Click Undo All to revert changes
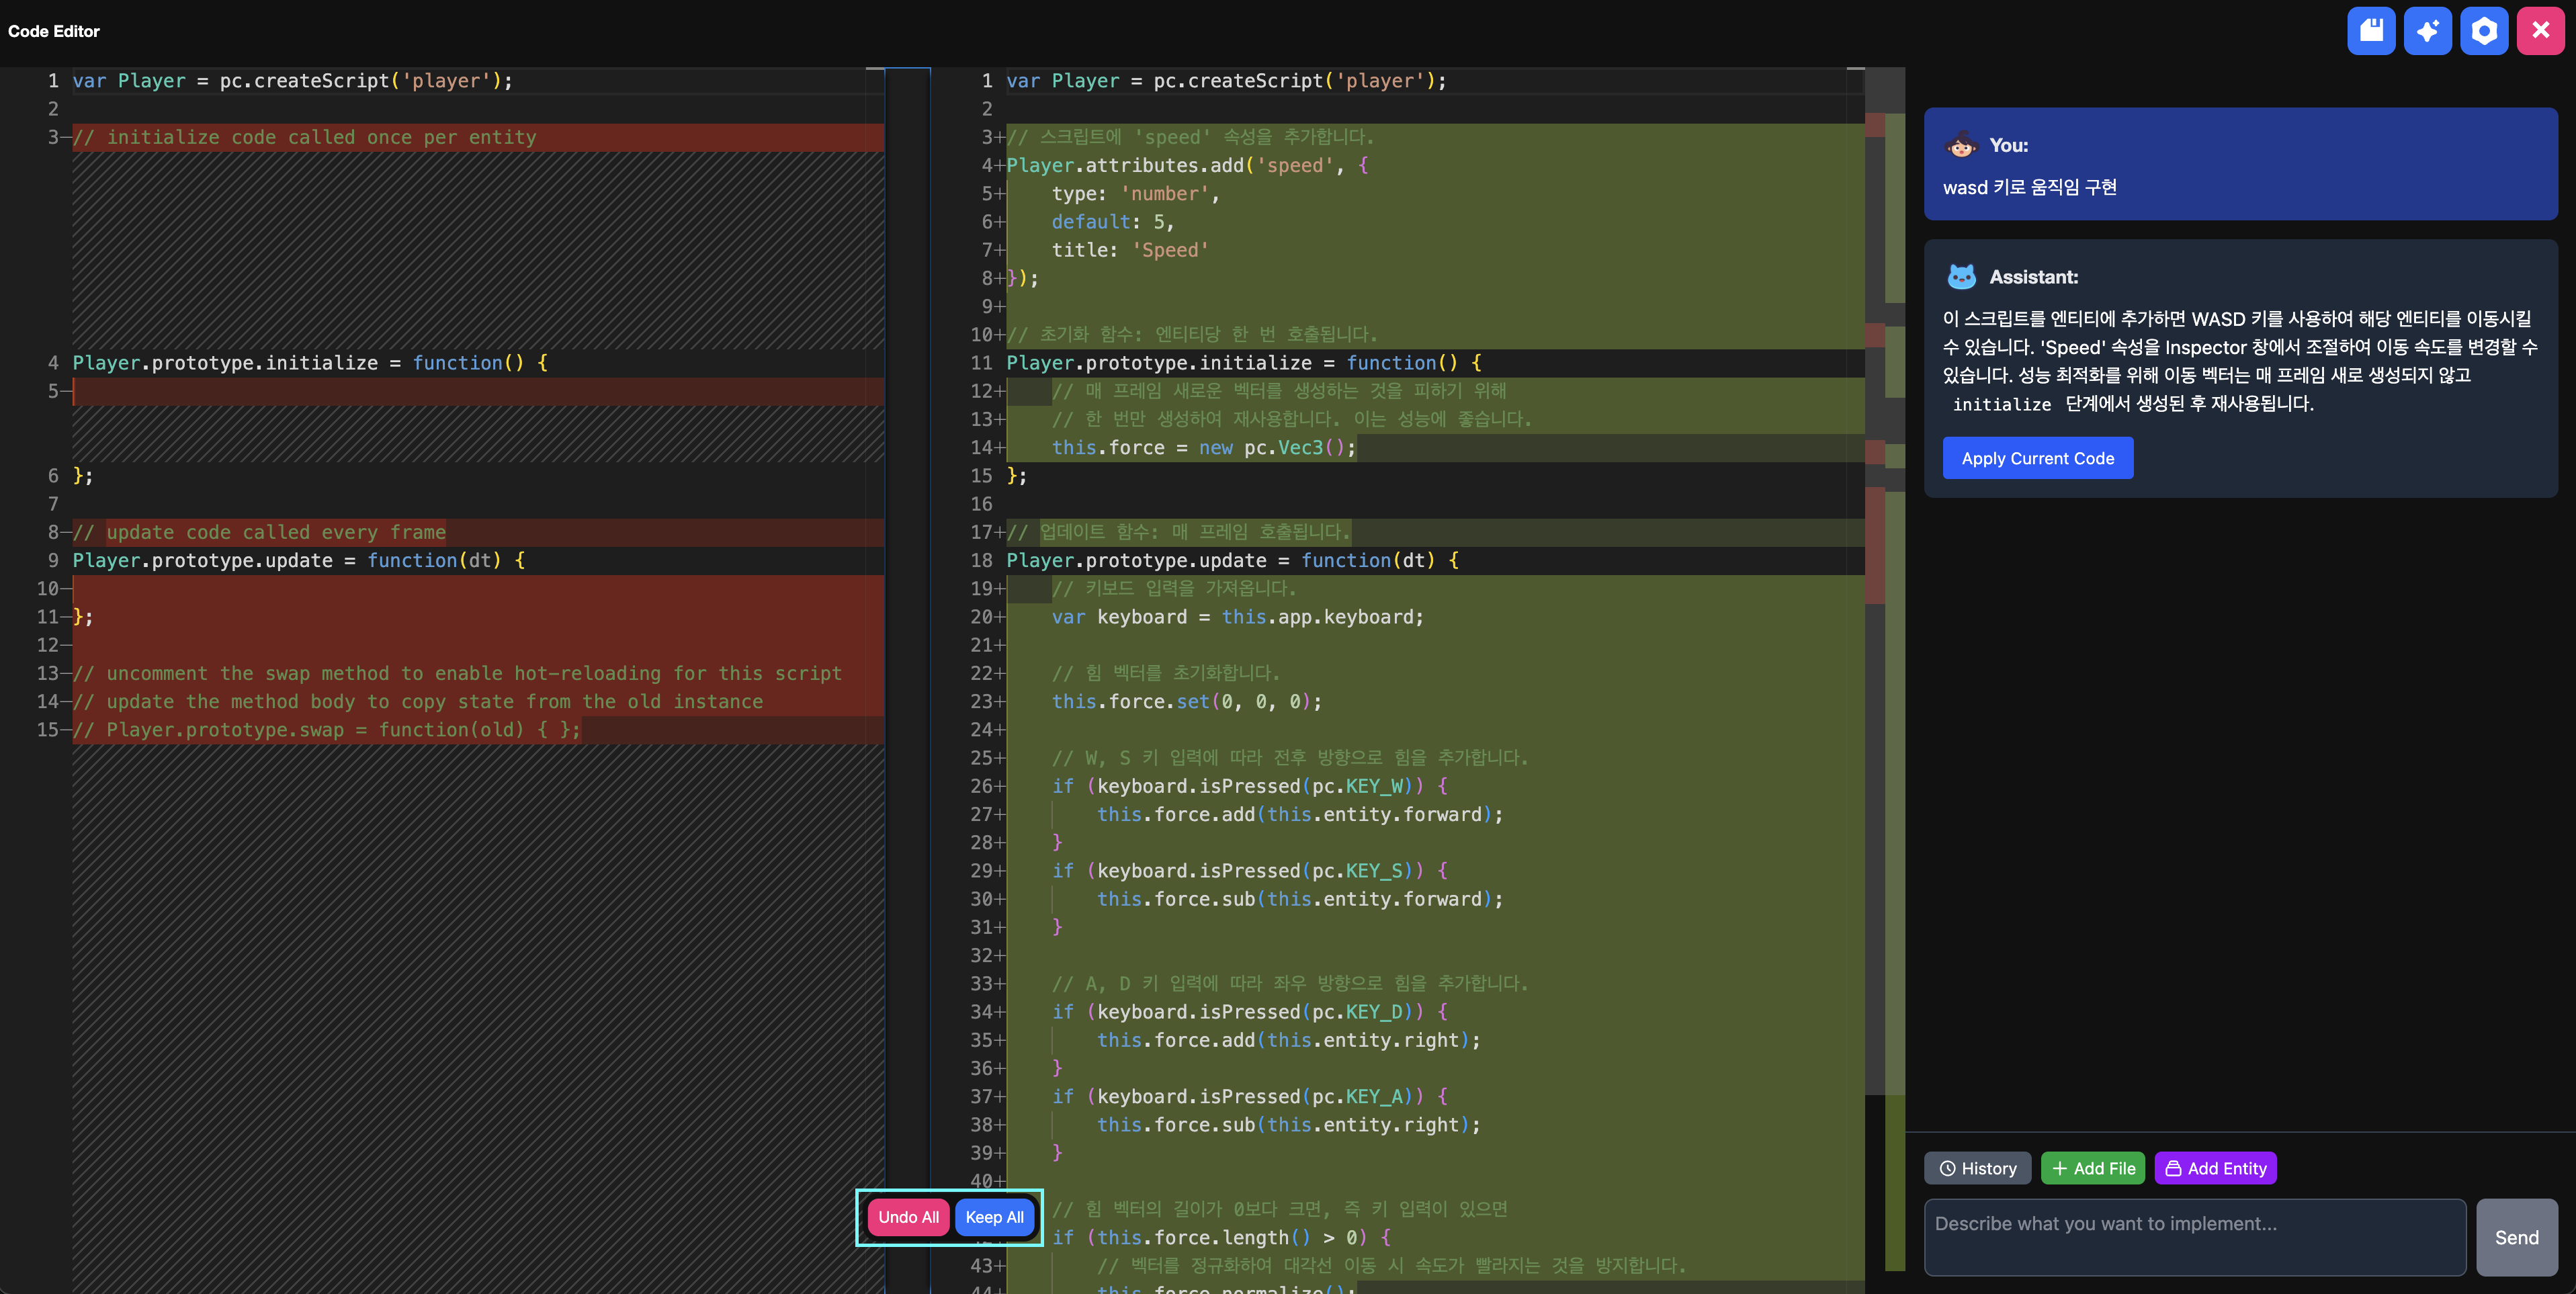The width and height of the screenshot is (2576, 1294). pyautogui.click(x=908, y=1217)
